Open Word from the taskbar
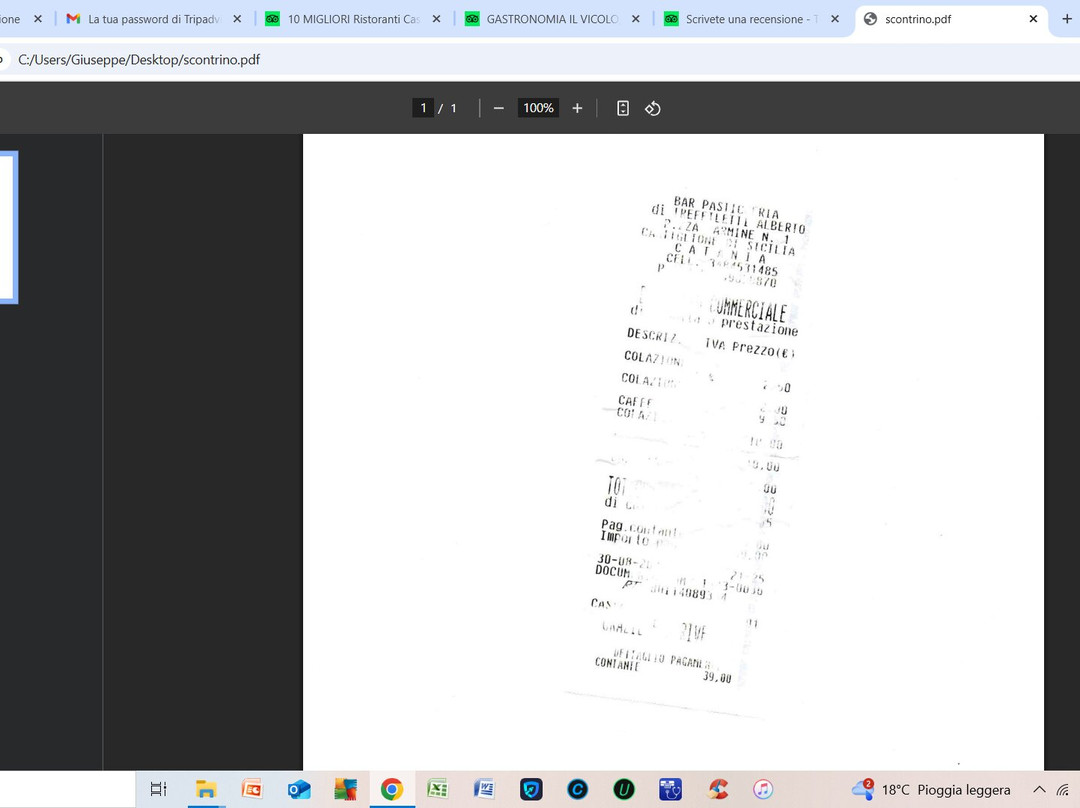The width and height of the screenshot is (1080, 808). tap(484, 789)
